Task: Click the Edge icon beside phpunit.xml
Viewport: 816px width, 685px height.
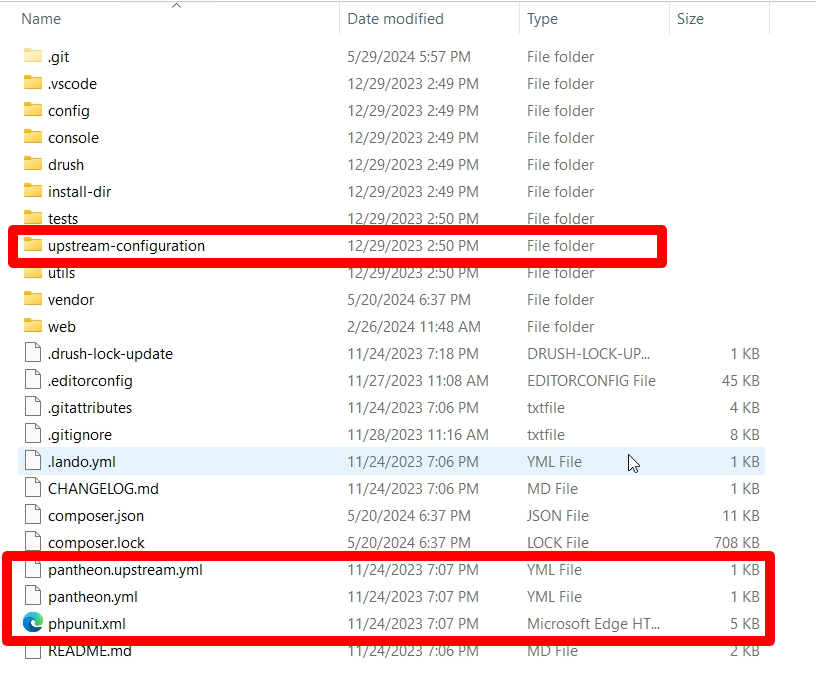Action: (33, 623)
